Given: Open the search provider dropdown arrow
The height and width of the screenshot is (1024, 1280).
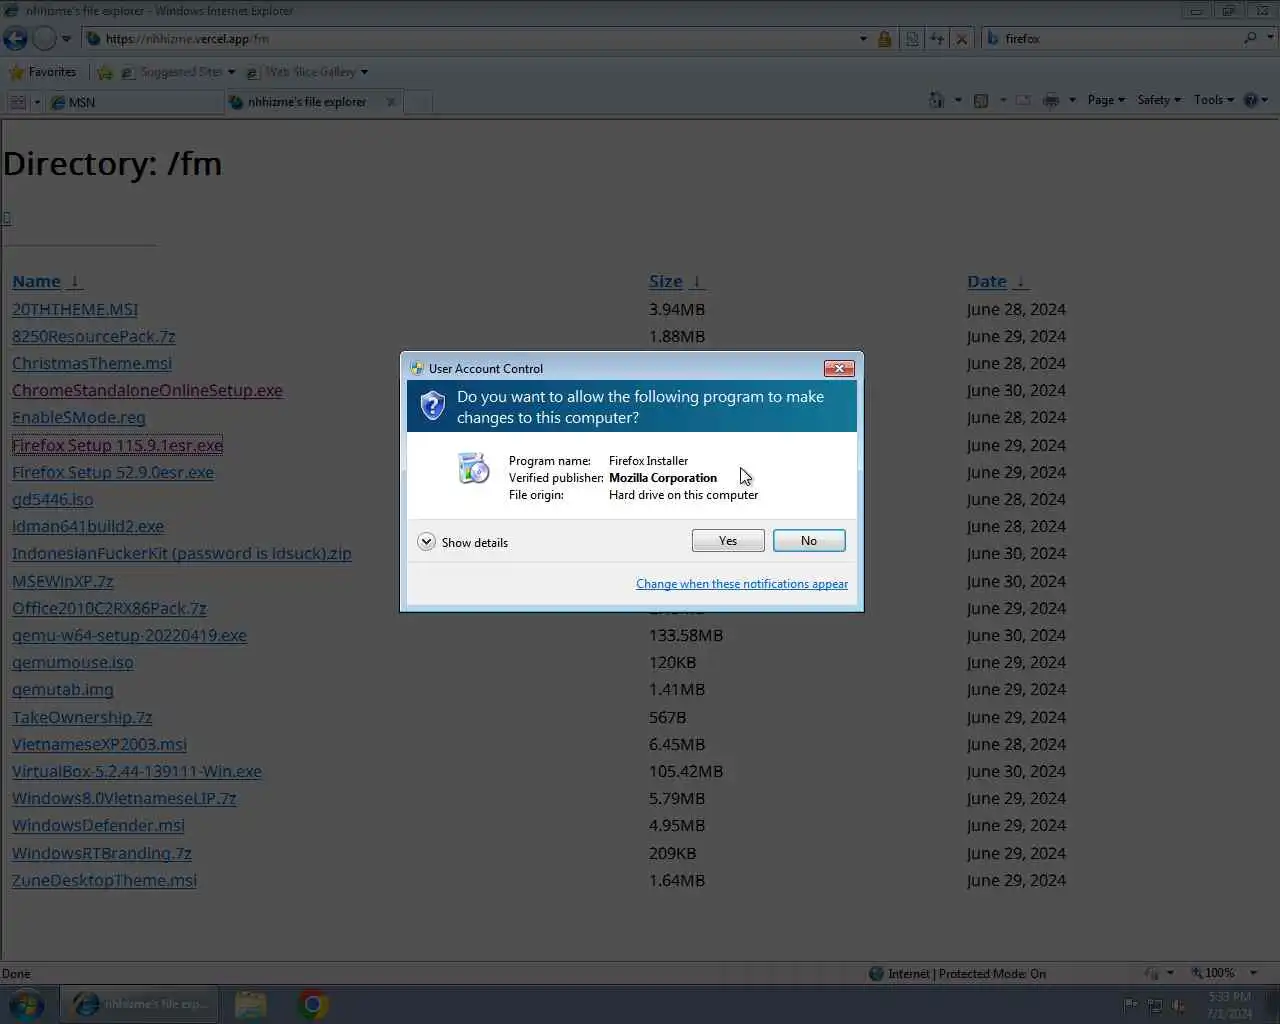Looking at the screenshot, I should tap(1271, 38).
